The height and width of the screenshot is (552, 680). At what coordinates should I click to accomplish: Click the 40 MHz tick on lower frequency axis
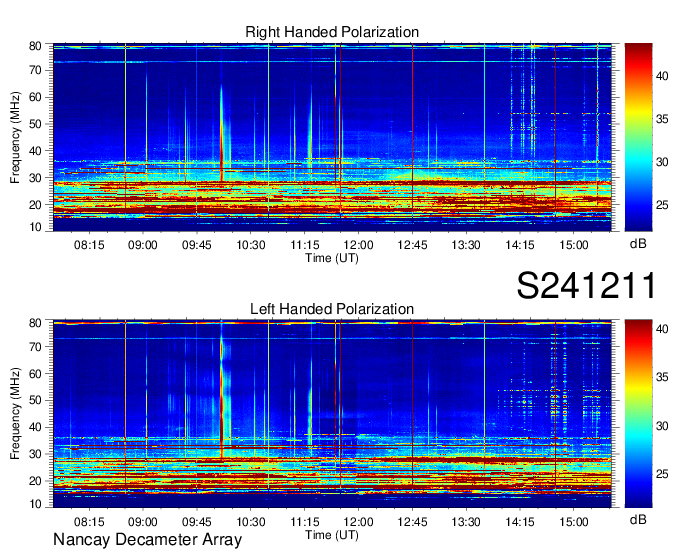35,428
